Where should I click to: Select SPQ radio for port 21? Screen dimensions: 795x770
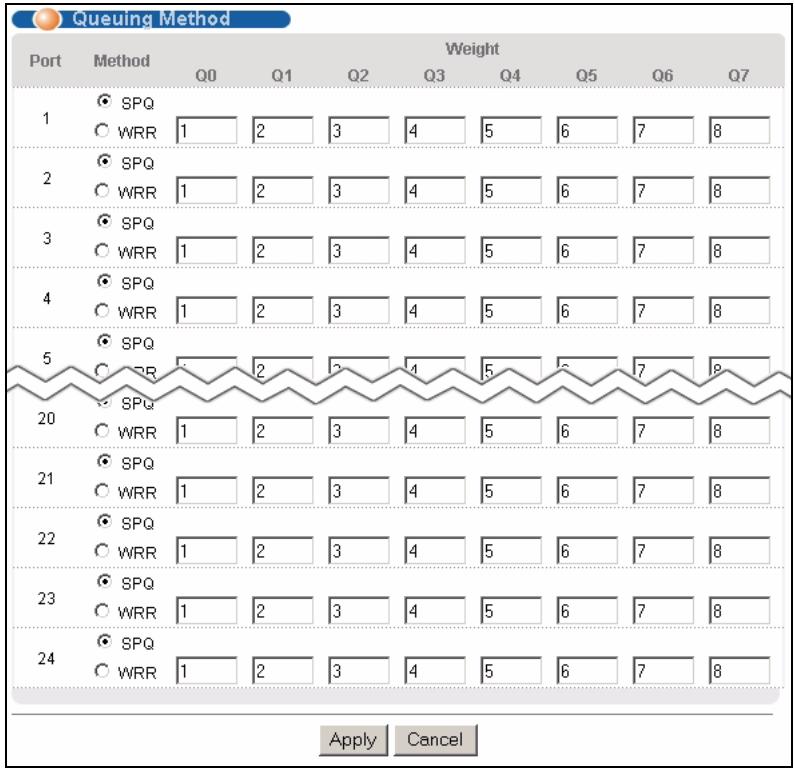(104, 461)
